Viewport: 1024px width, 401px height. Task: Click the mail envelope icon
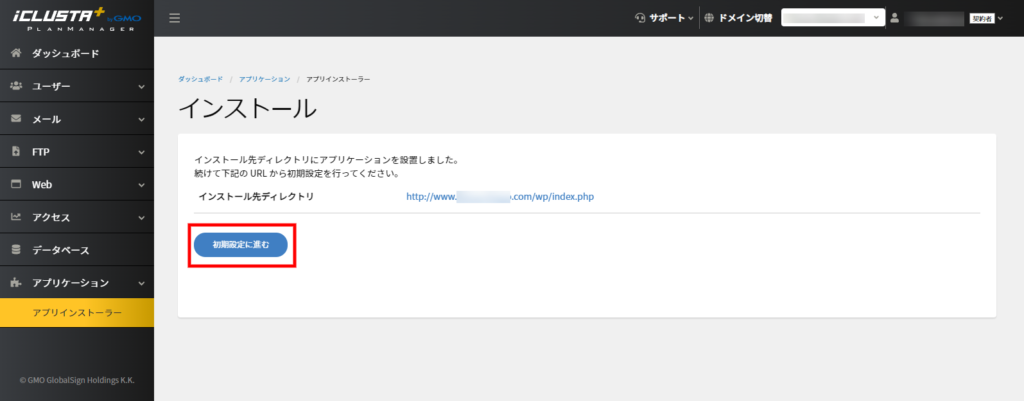(17, 119)
